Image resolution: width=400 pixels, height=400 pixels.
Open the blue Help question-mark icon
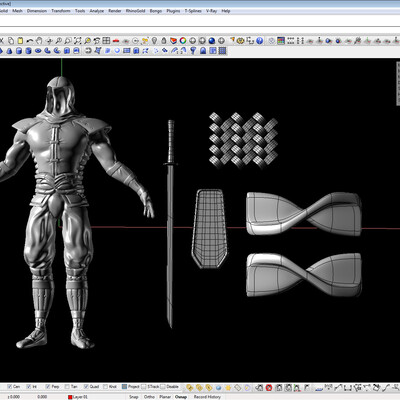click(x=260, y=41)
